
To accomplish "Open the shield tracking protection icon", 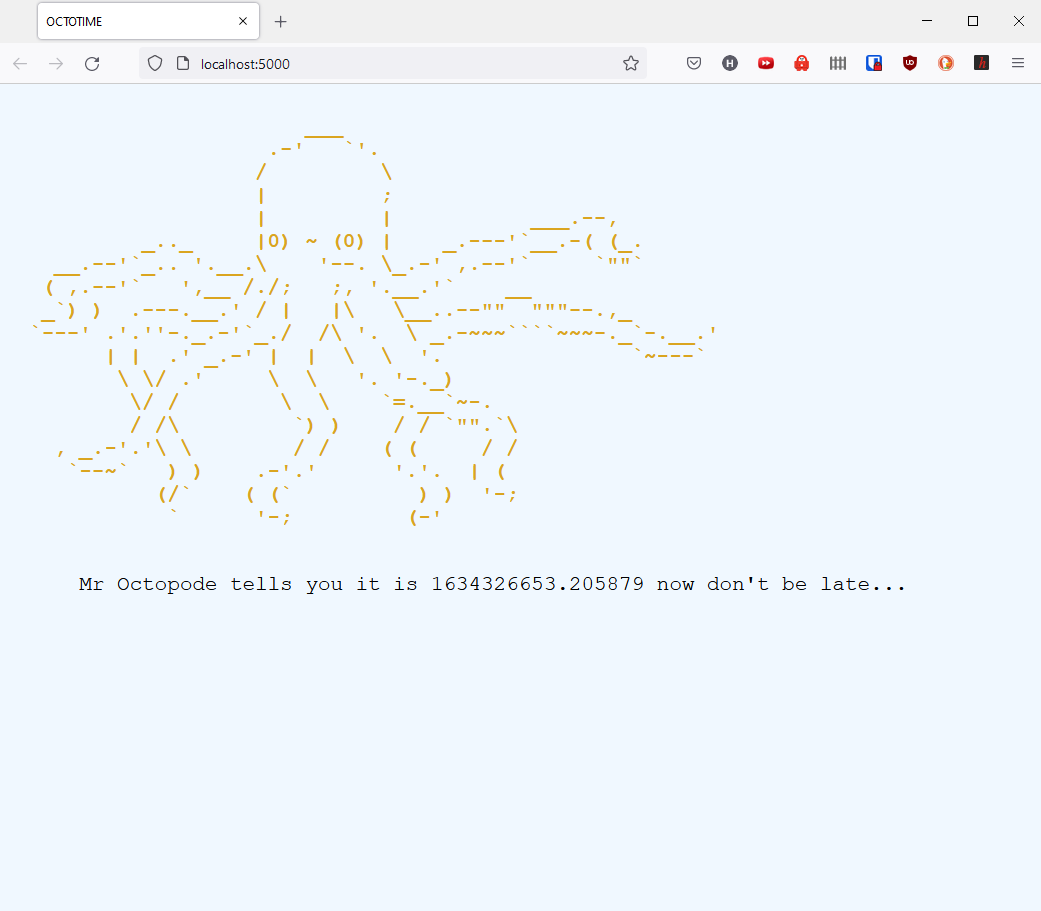I will tap(155, 64).
